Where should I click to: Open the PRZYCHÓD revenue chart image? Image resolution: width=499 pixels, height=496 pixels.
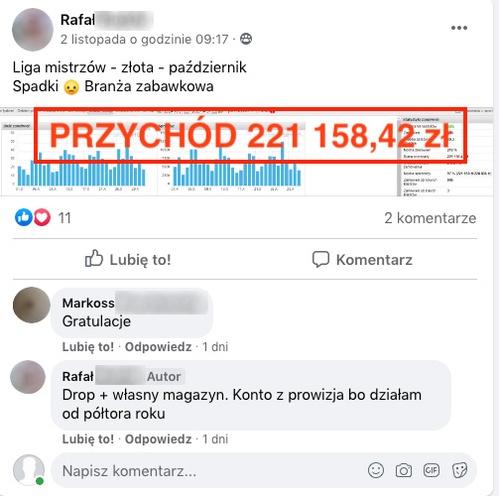coord(247,152)
